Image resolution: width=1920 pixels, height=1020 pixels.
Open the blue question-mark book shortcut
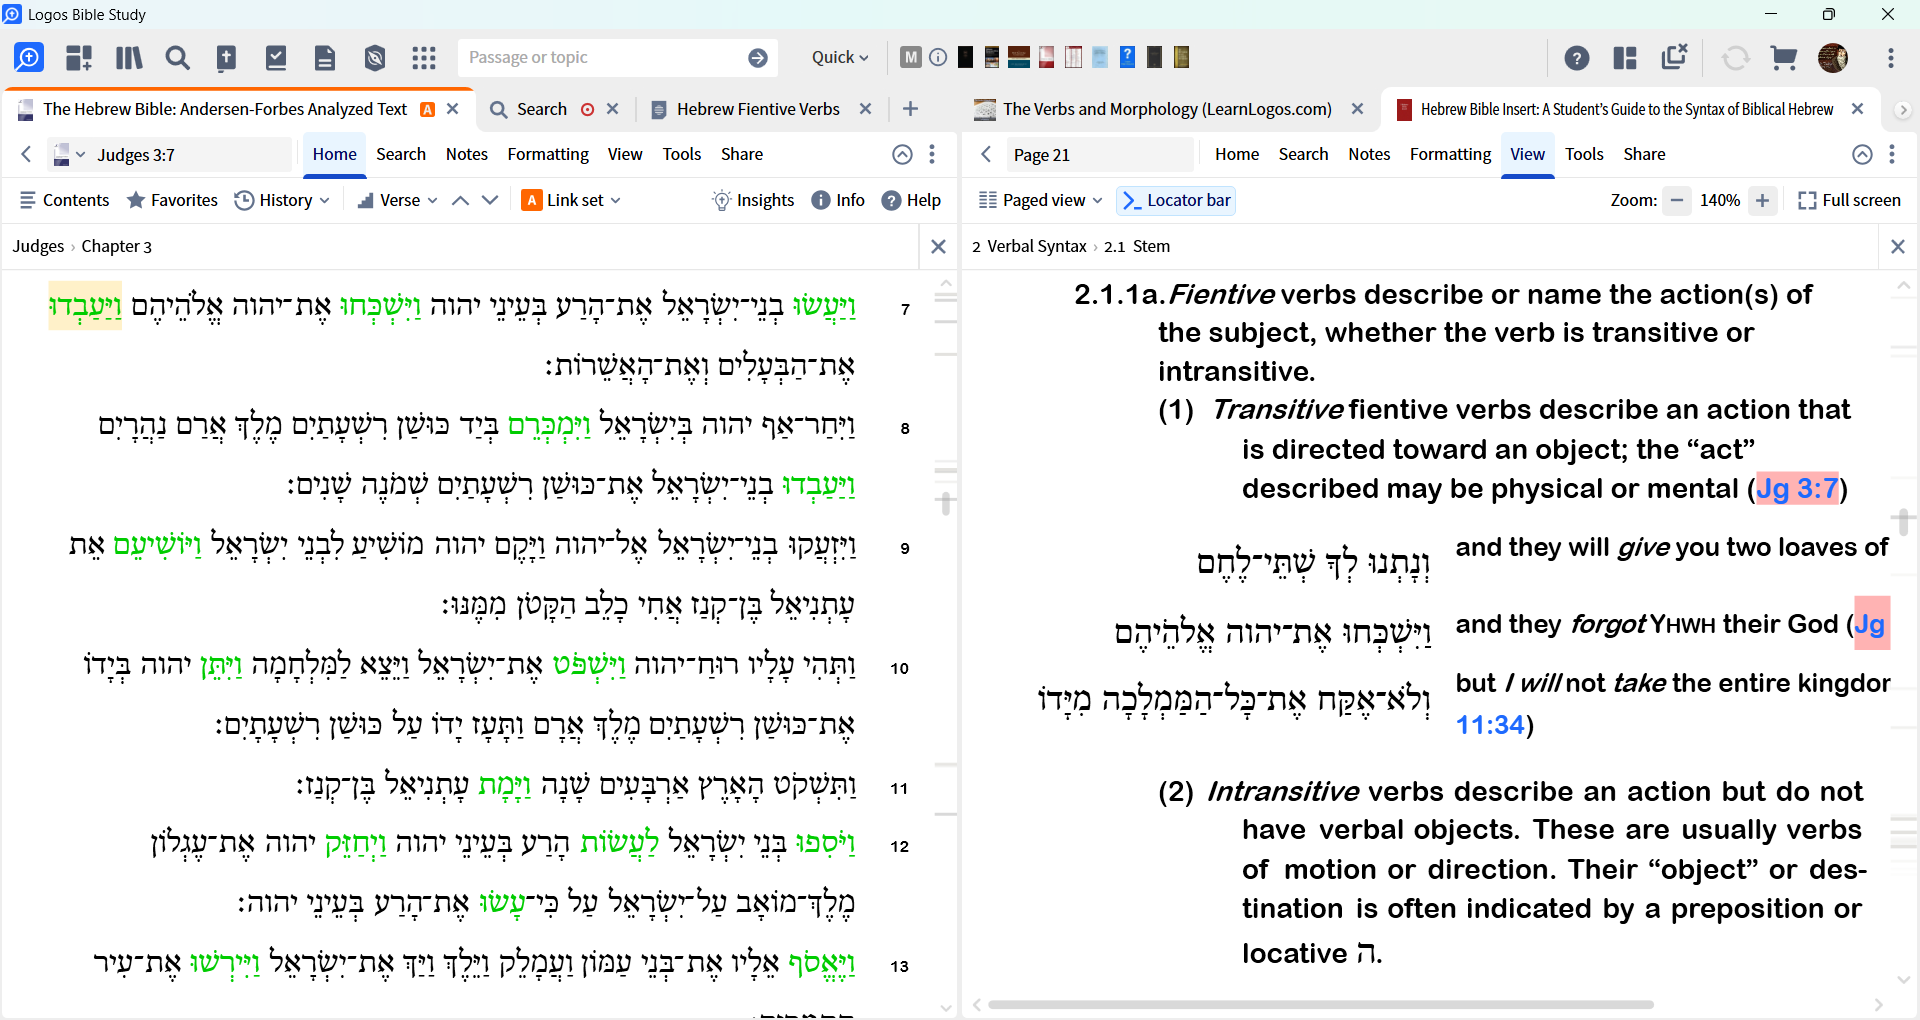(1127, 57)
